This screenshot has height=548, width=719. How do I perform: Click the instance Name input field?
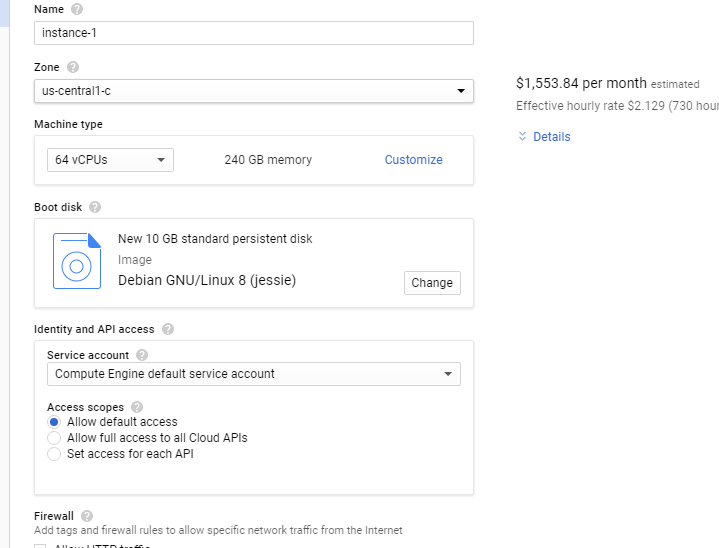point(253,33)
